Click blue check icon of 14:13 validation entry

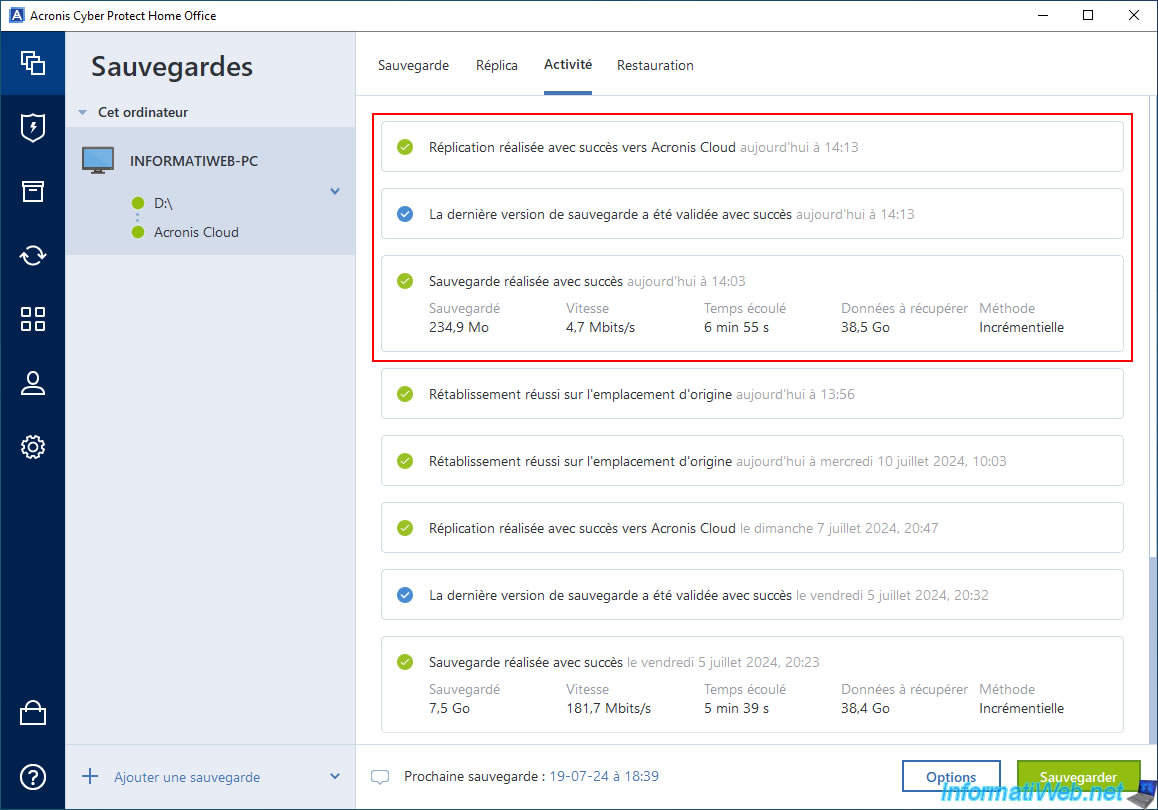tap(405, 214)
